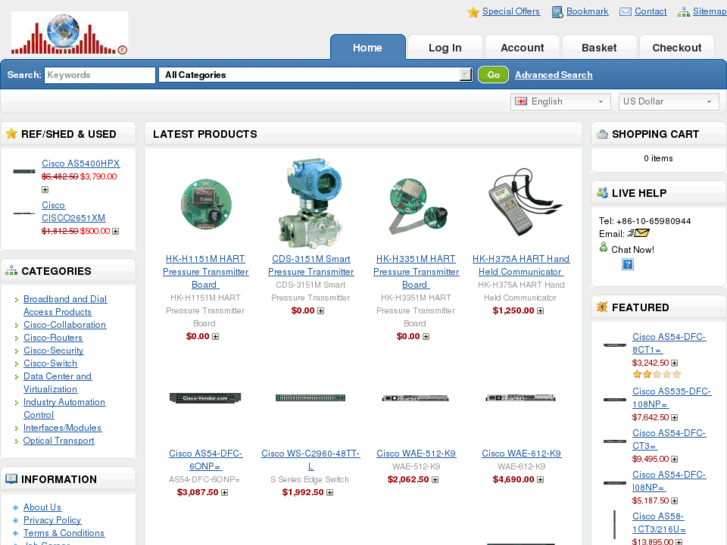Click the Cisco AS54-DFC-6ONP= device image

click(x=205, y=398)
